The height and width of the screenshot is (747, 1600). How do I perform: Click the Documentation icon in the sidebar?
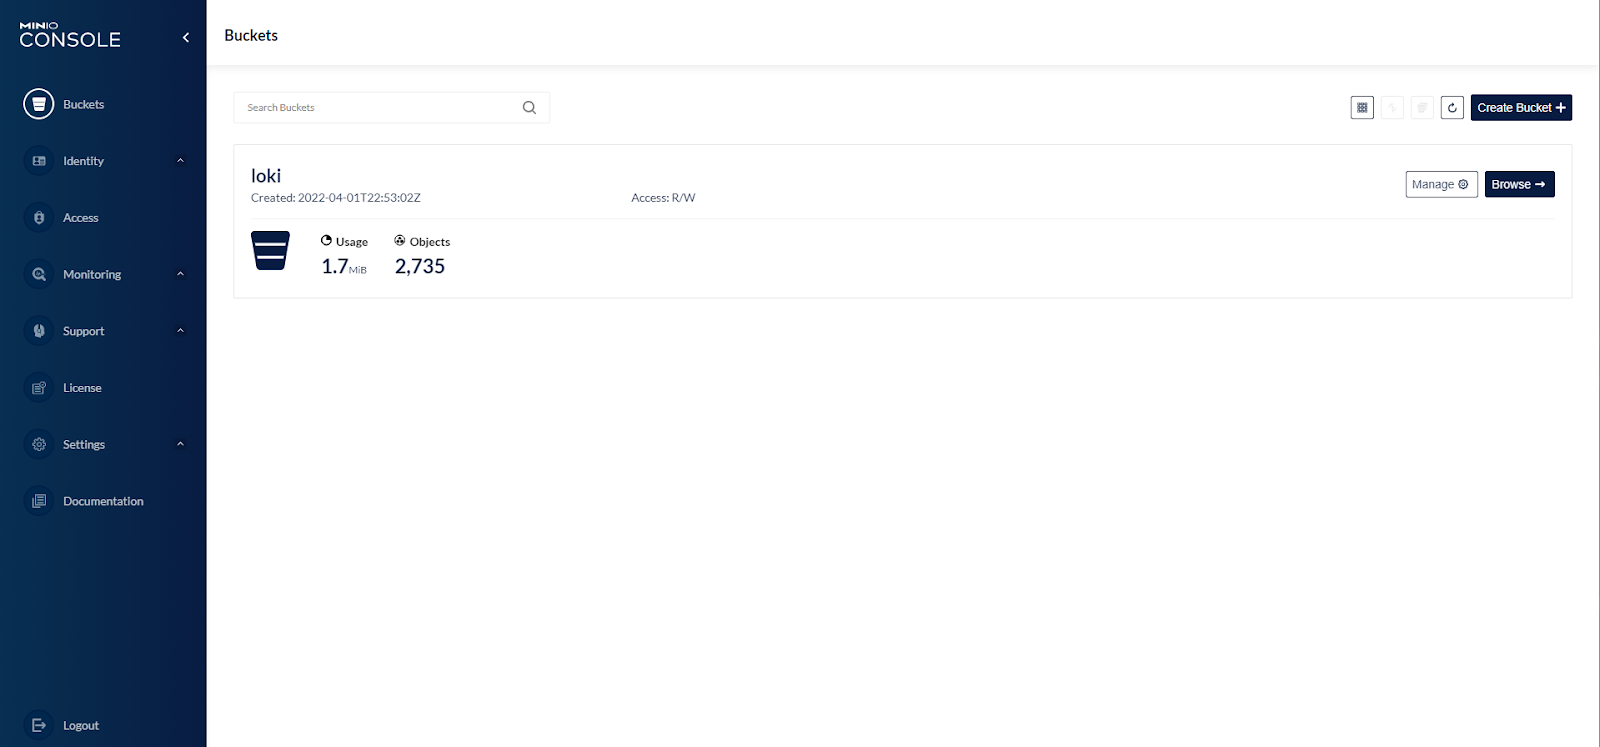[x=39, y=501]
